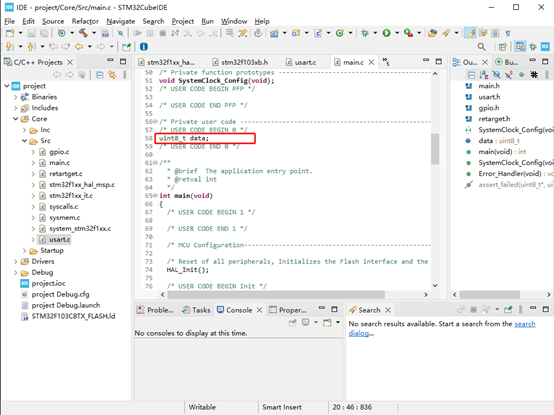The height and width of the screenshot is (415, 554).
Task: Collapse the Core folder
Action: (16, 119)
